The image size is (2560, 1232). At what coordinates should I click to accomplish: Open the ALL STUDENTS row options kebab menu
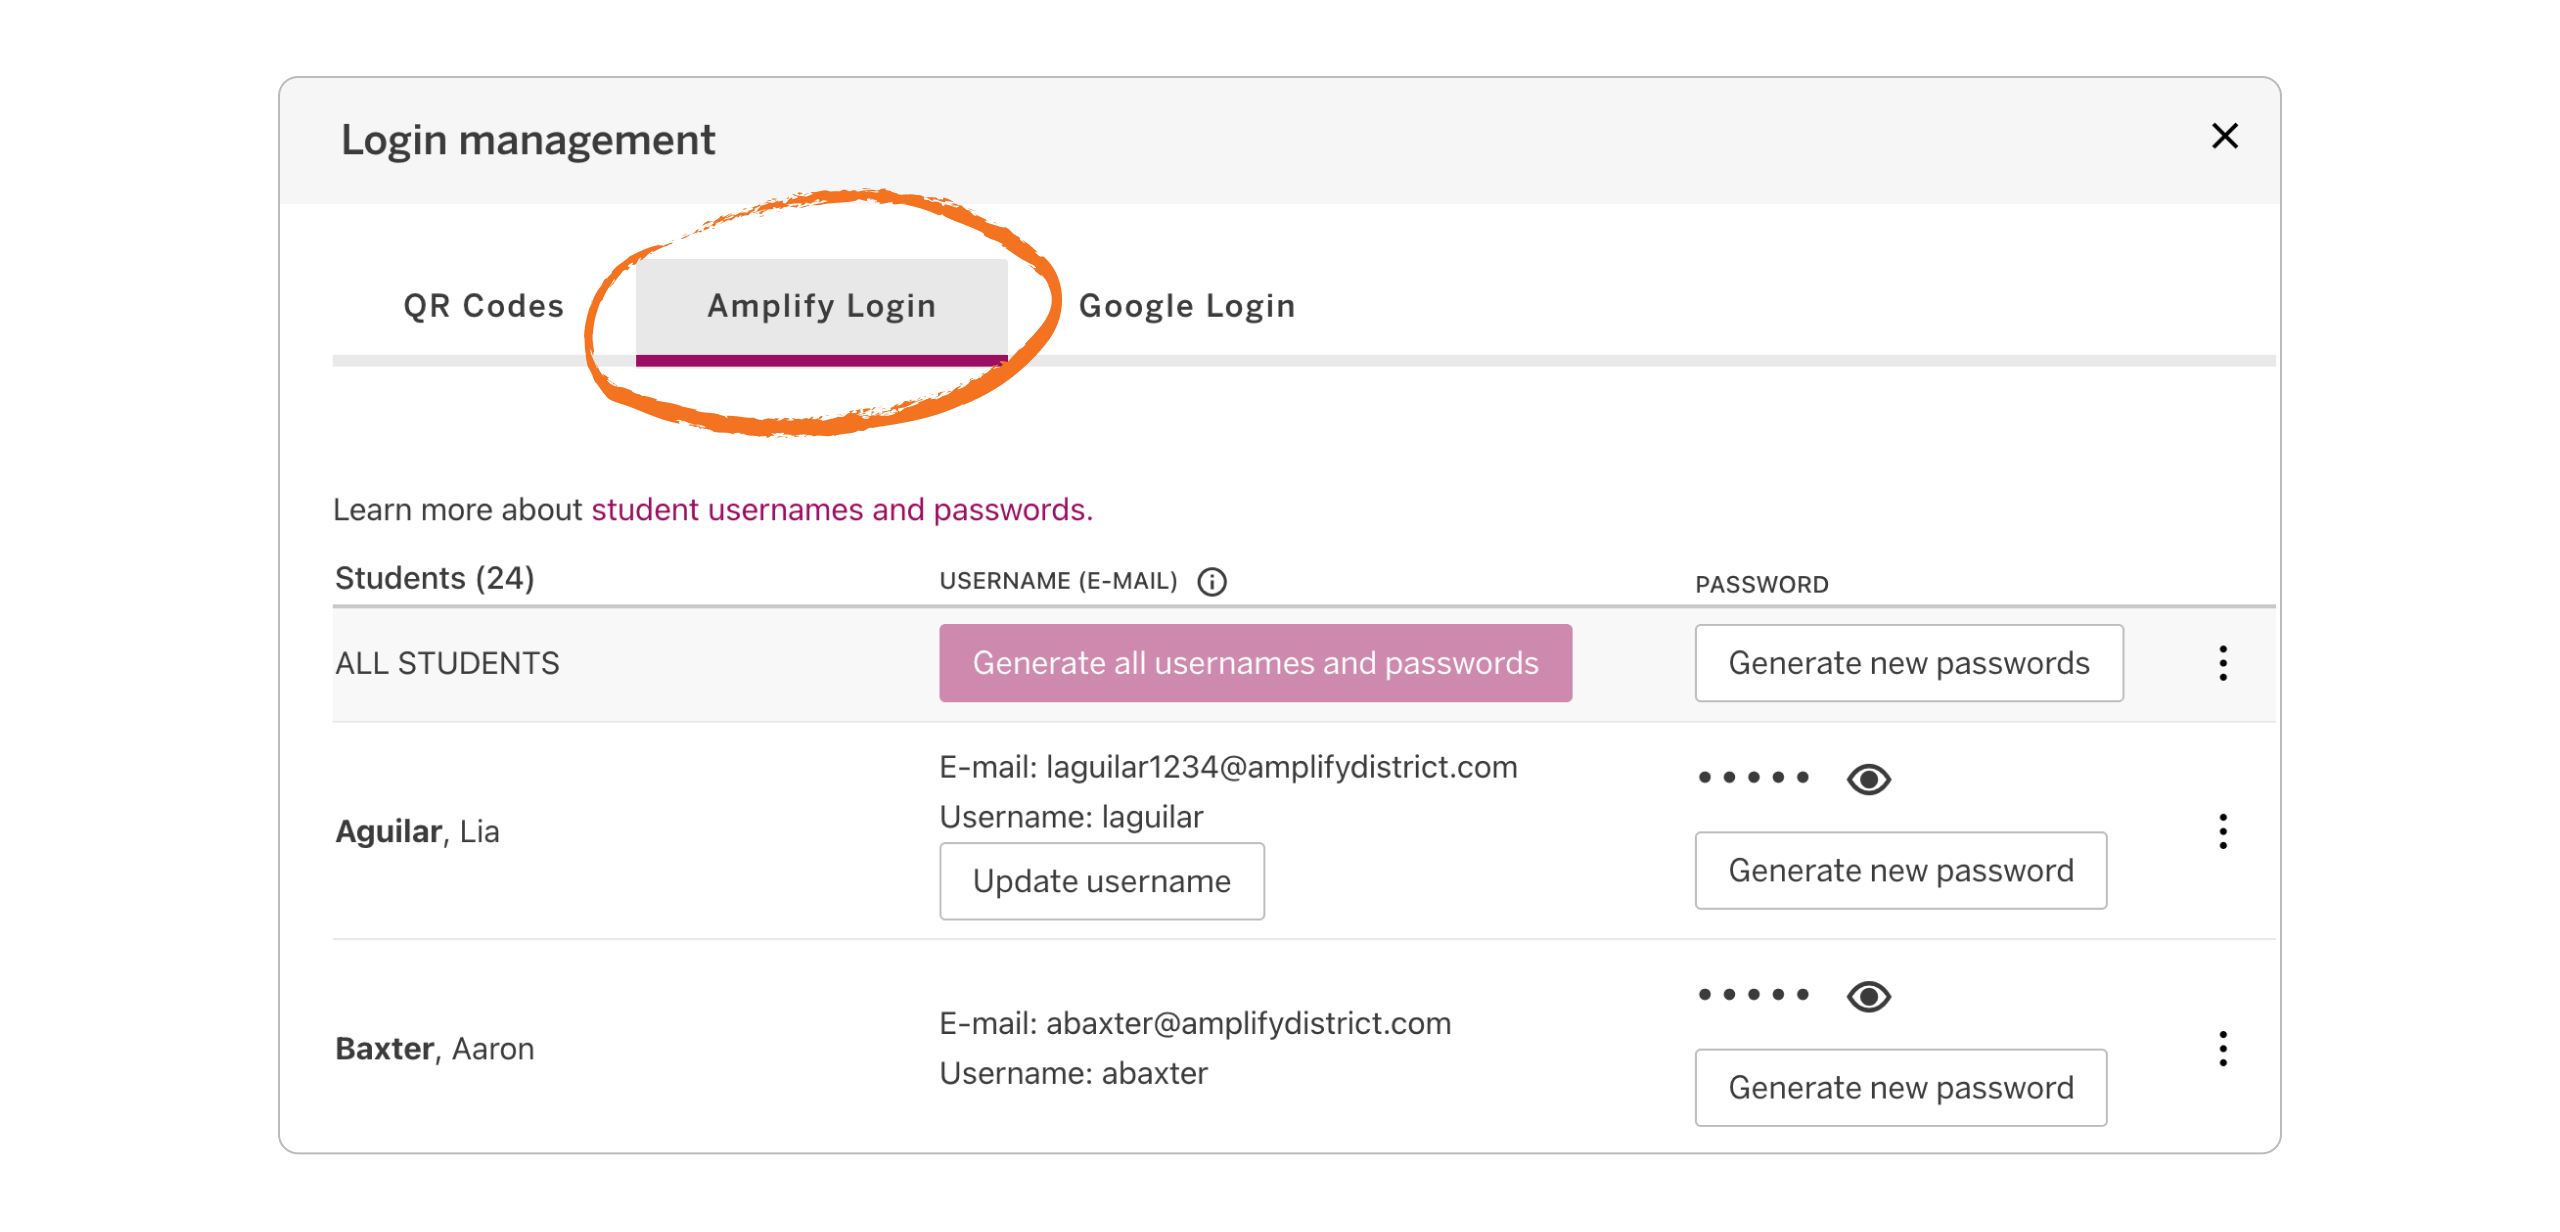click(x=2224, y=662)
